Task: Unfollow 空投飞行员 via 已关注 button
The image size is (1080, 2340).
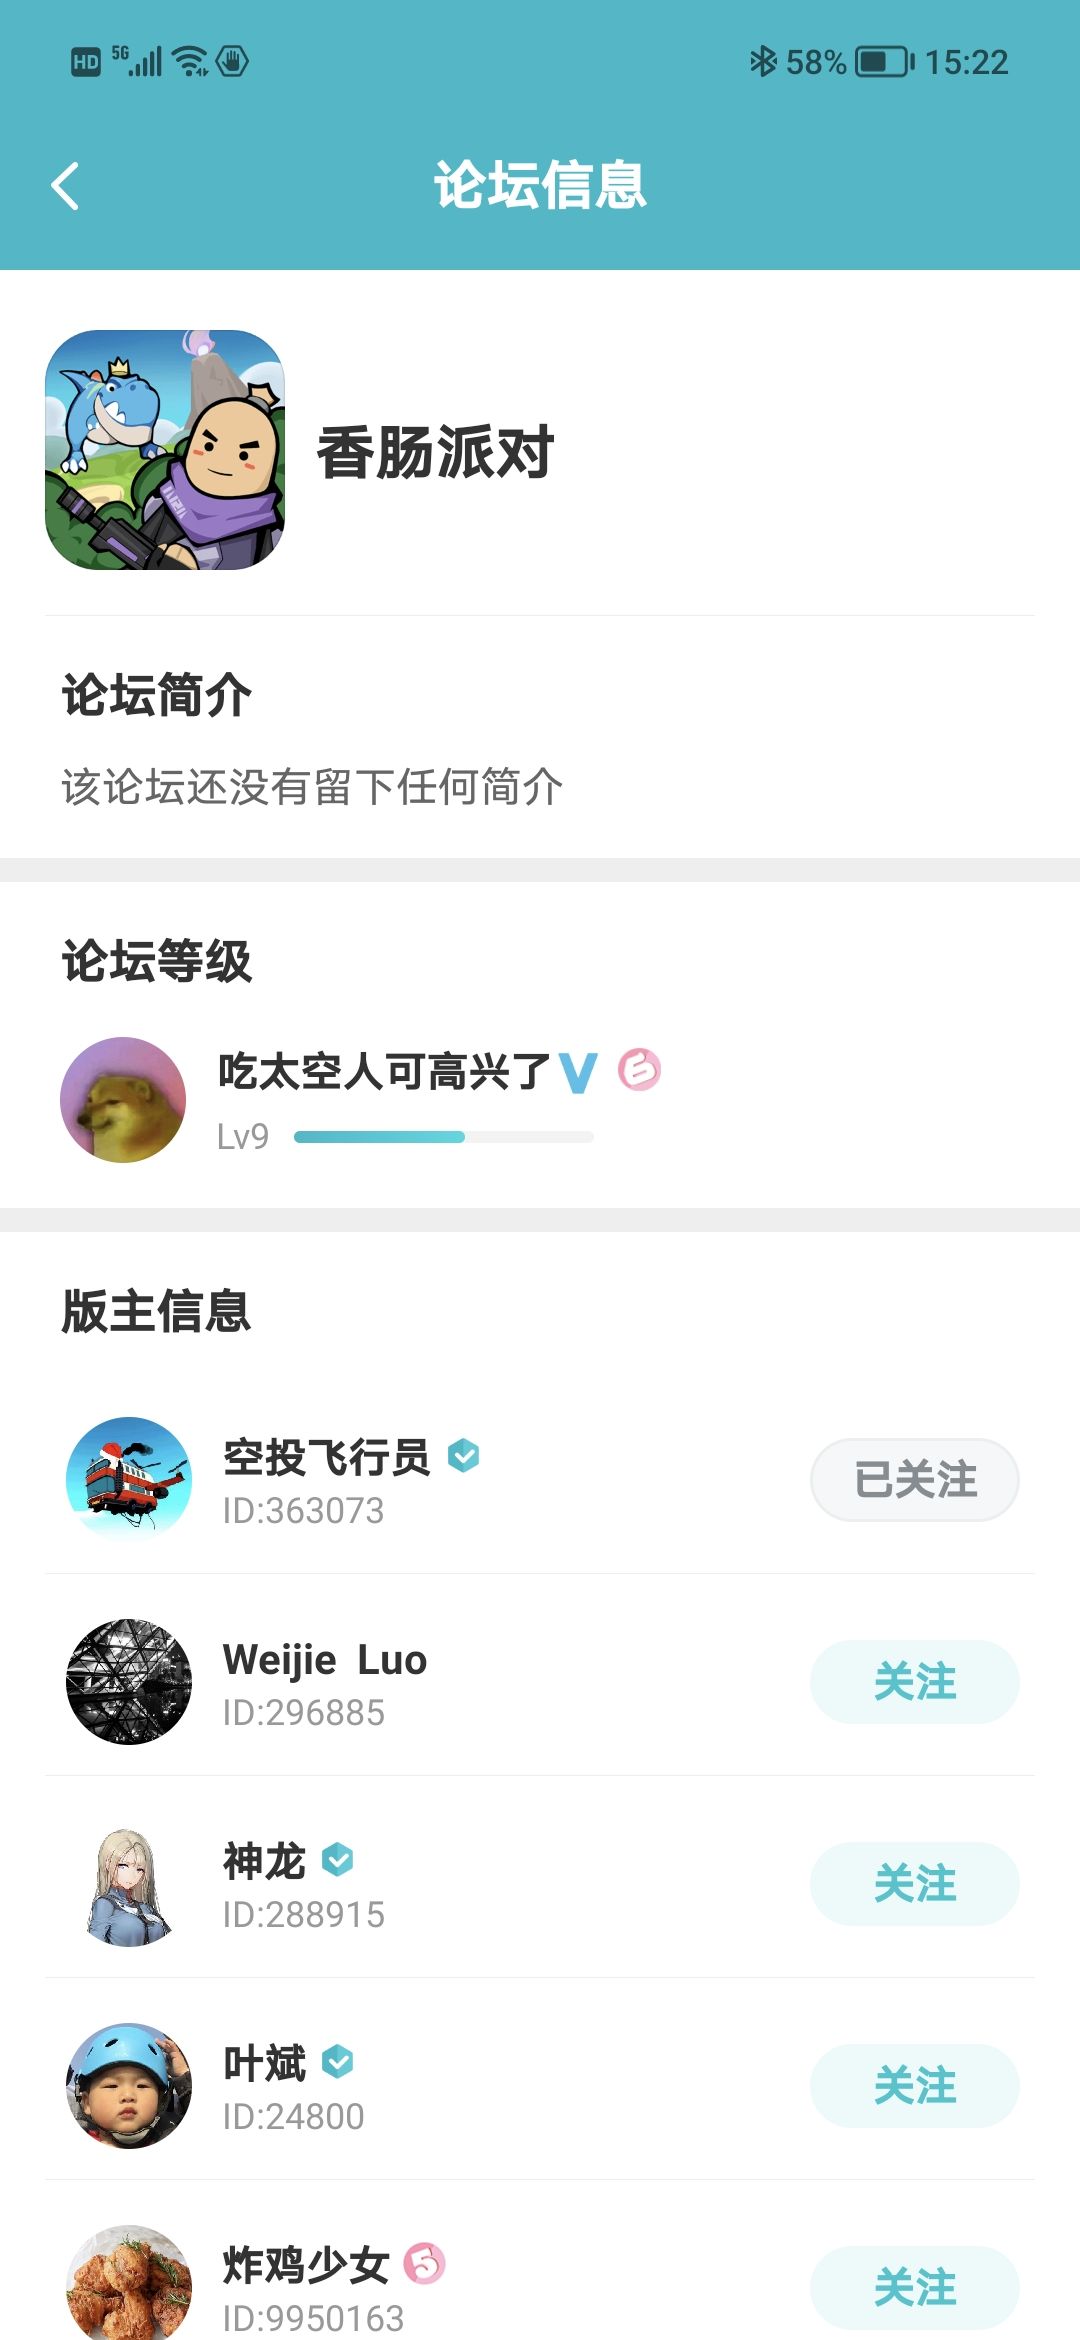Action: [914, 1480]
